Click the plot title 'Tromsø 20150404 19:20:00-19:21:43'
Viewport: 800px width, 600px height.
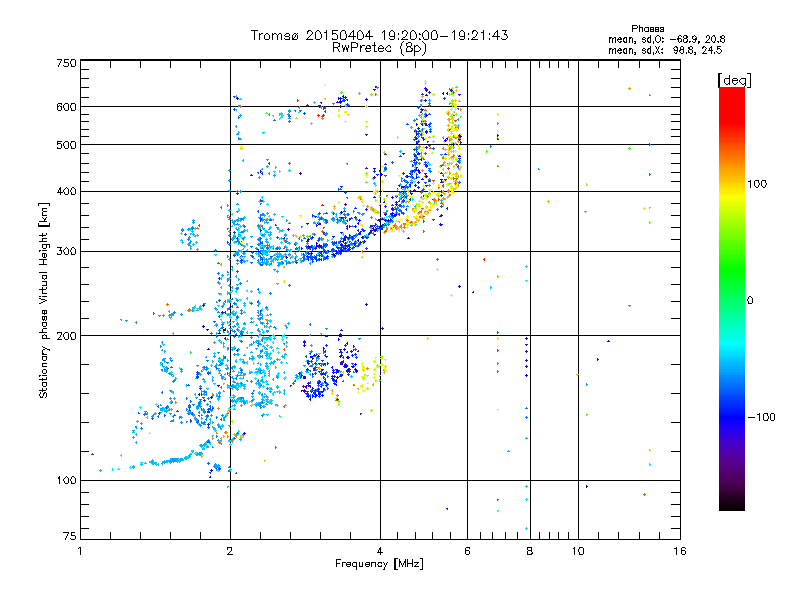coord(379,35)
